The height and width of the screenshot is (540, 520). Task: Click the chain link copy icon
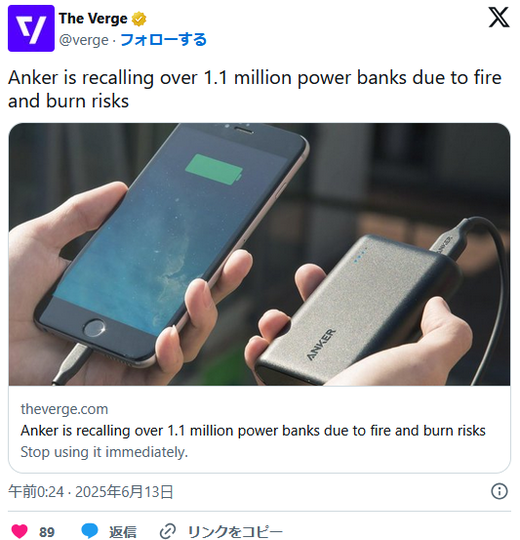(168, 531)
